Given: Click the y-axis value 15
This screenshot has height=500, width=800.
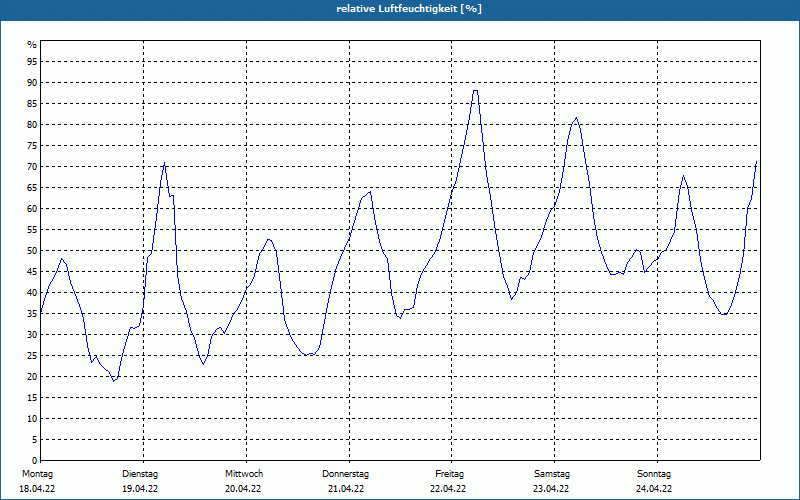Looking at the screenshot, I should coord(32,397).
